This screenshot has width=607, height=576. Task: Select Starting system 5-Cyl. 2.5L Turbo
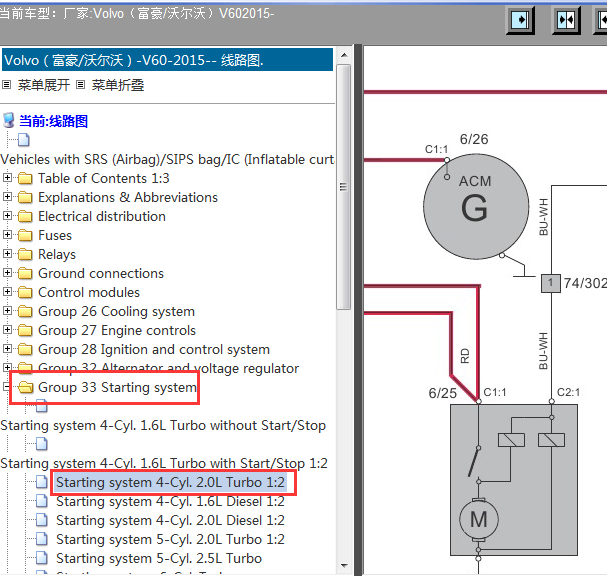tap(159, 558)
